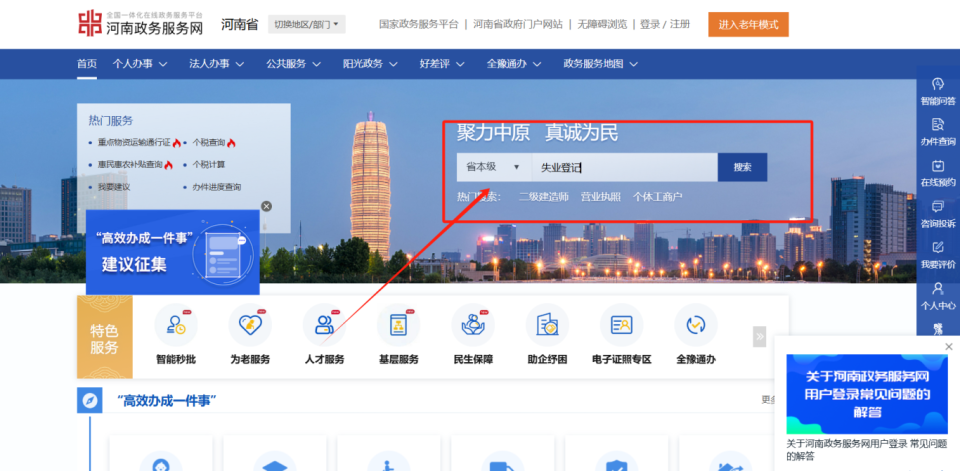Open the 省本级 search scope dropdown
This screenshot has height=471, width=960.
click(493, 167)
